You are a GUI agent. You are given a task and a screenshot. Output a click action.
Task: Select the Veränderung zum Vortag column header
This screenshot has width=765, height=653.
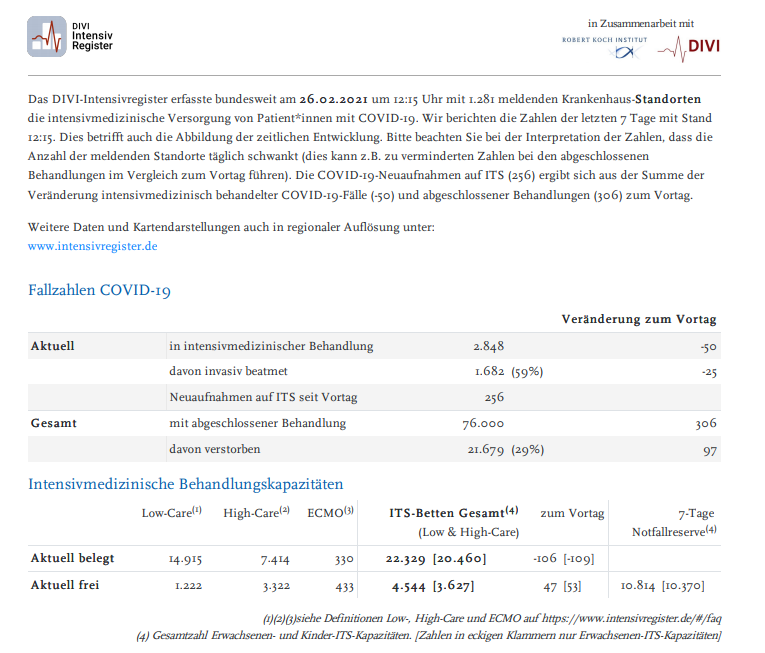click(x=639, y=320)
